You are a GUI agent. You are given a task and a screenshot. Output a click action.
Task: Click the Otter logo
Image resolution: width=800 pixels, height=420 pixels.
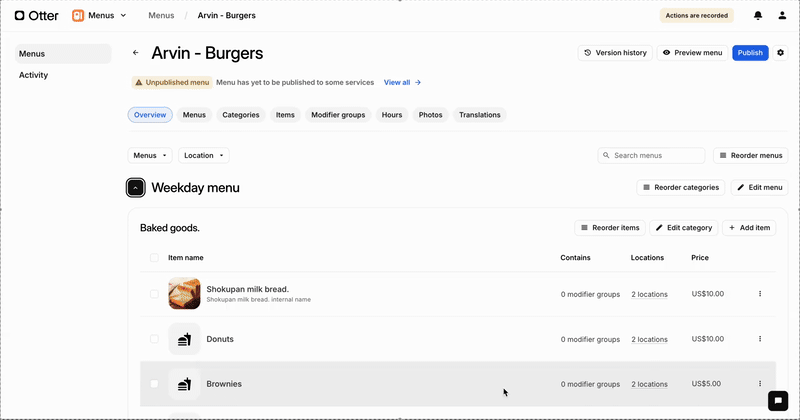[37, 16]
